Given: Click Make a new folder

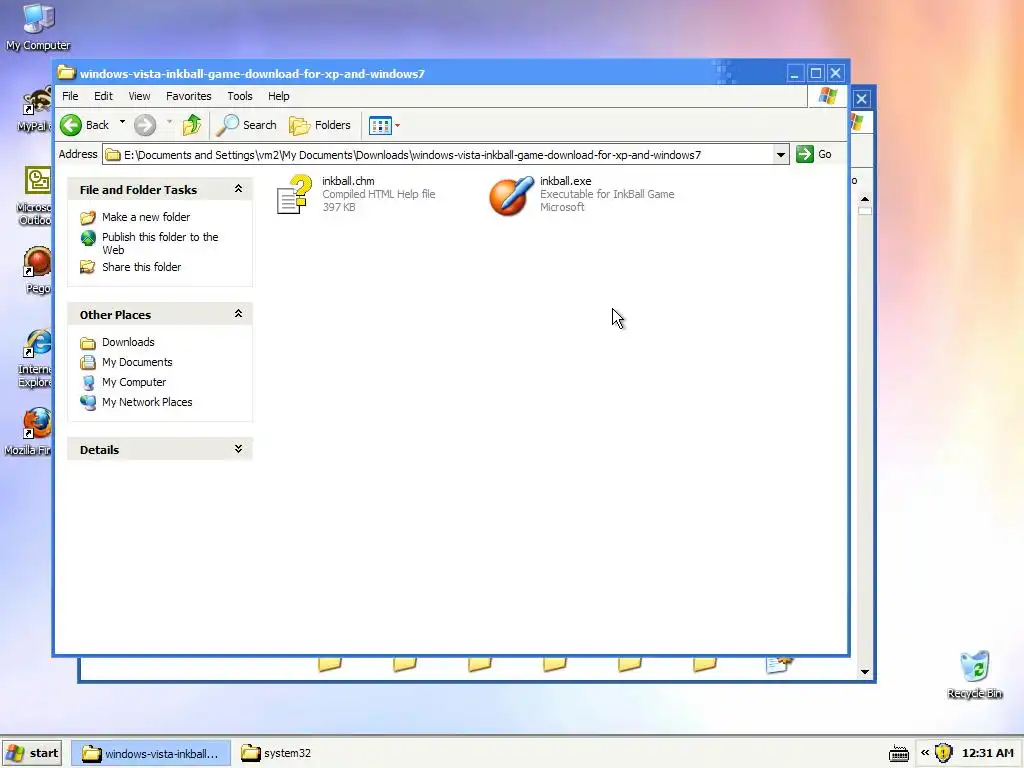Looking at the screenshot, I should (x=146, y=217).
